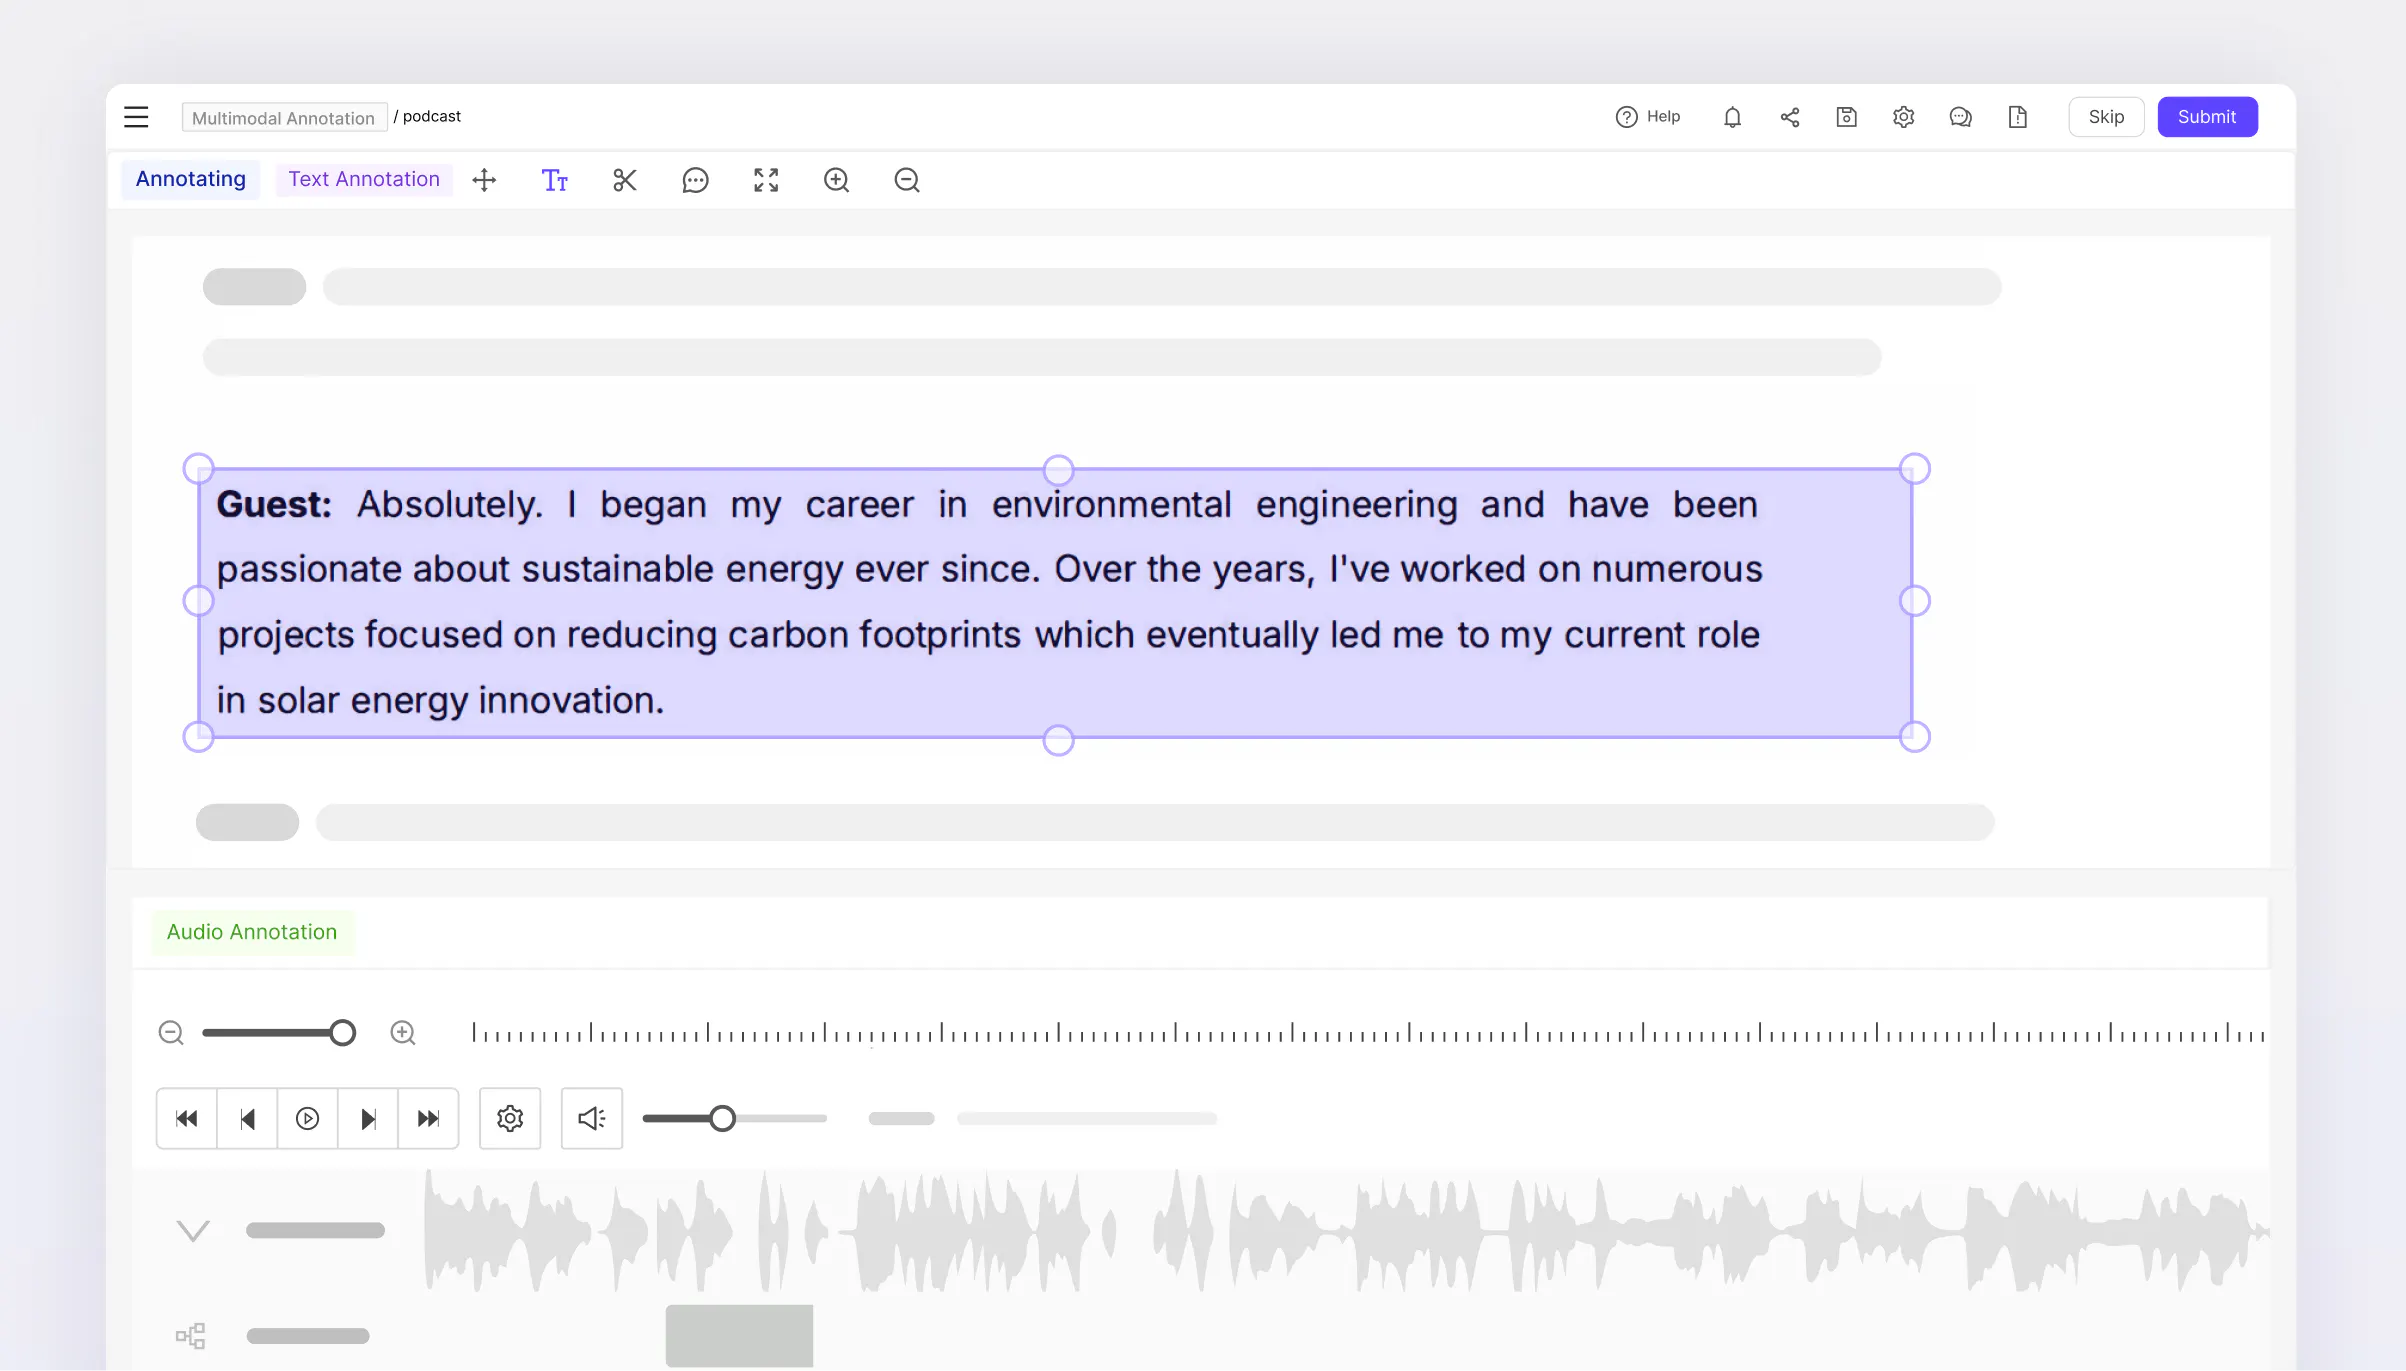Submit the annotation task
Image resolution: width=2406 pixels, height=1371 pixels.
2207,116
